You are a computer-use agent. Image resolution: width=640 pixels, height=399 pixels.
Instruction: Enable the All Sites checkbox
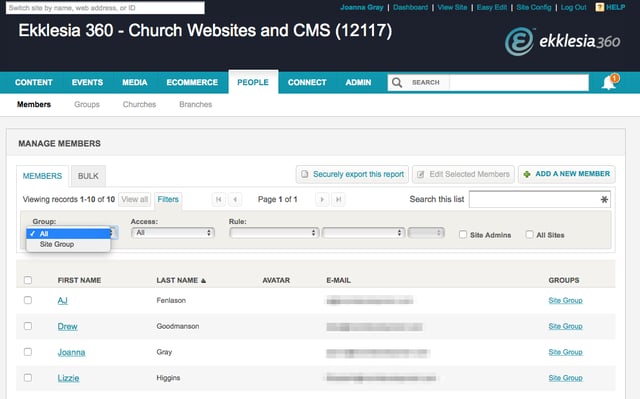[x=529, y=235]
